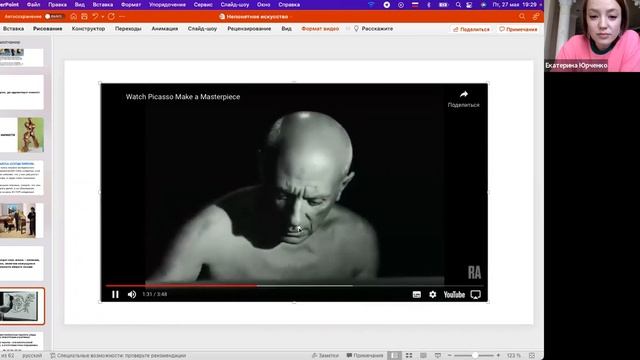The image size is (640, 360).
Task: Click the coauthoring share icon in title bar
Action: coord(536,17)
